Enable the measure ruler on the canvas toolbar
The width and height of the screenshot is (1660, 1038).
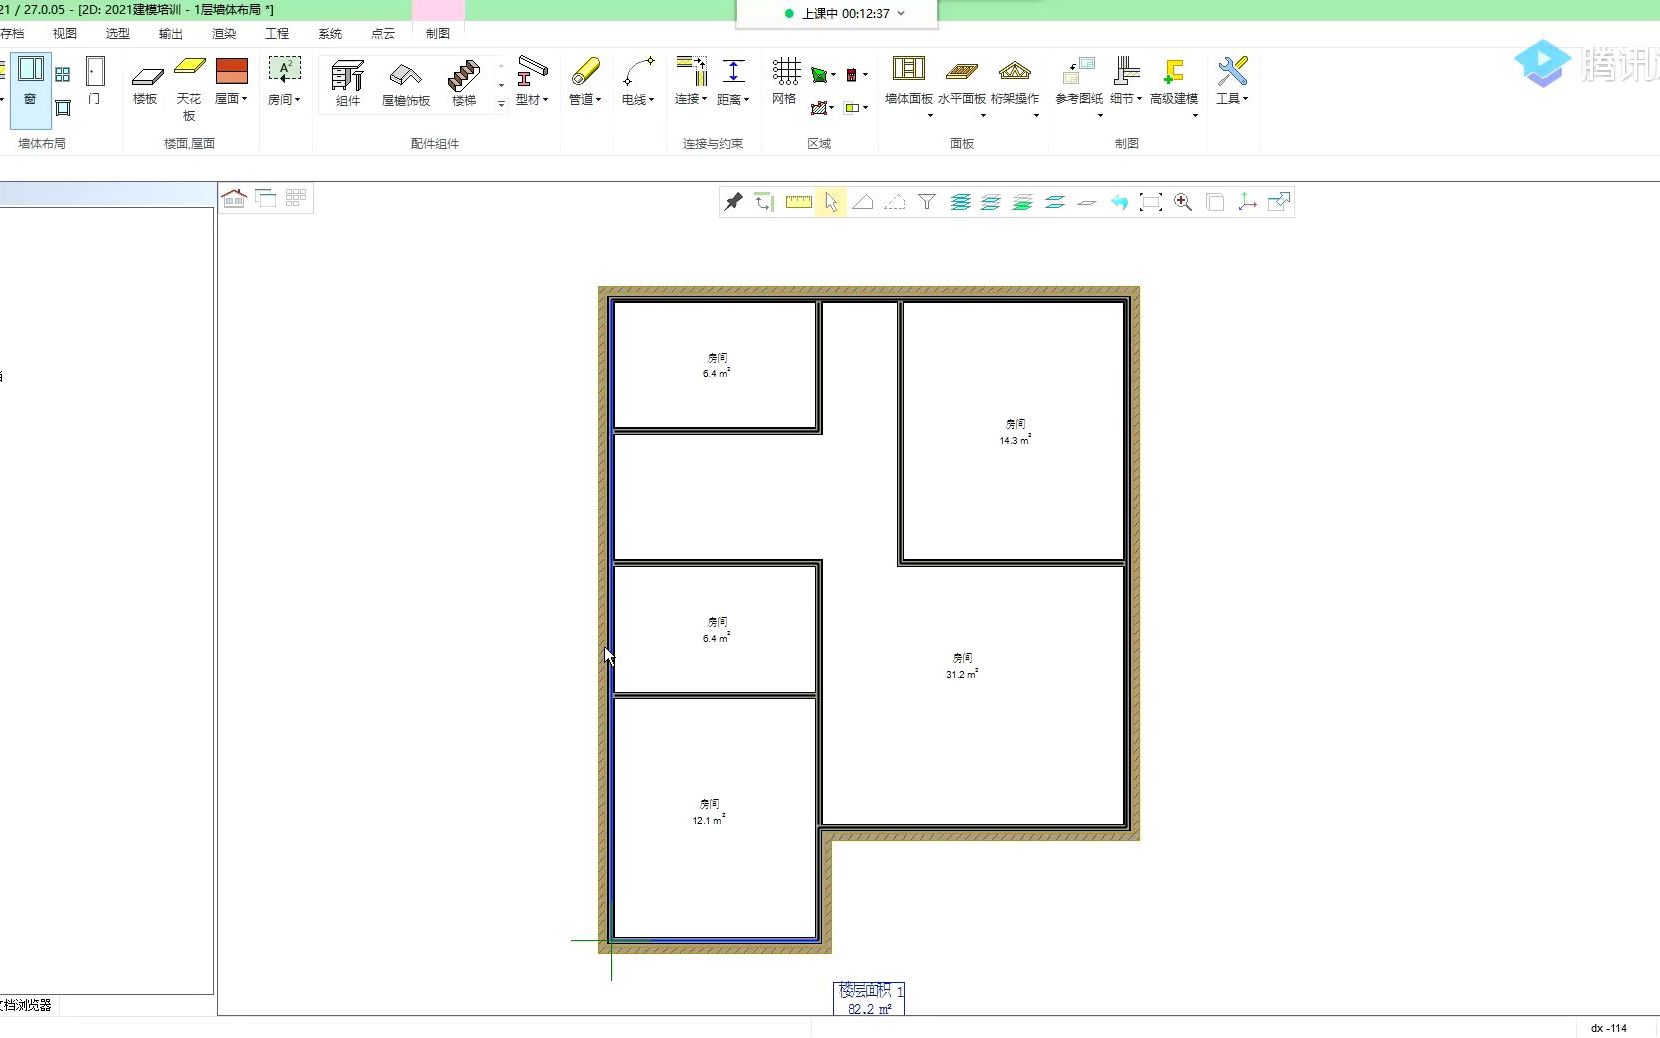798,202
